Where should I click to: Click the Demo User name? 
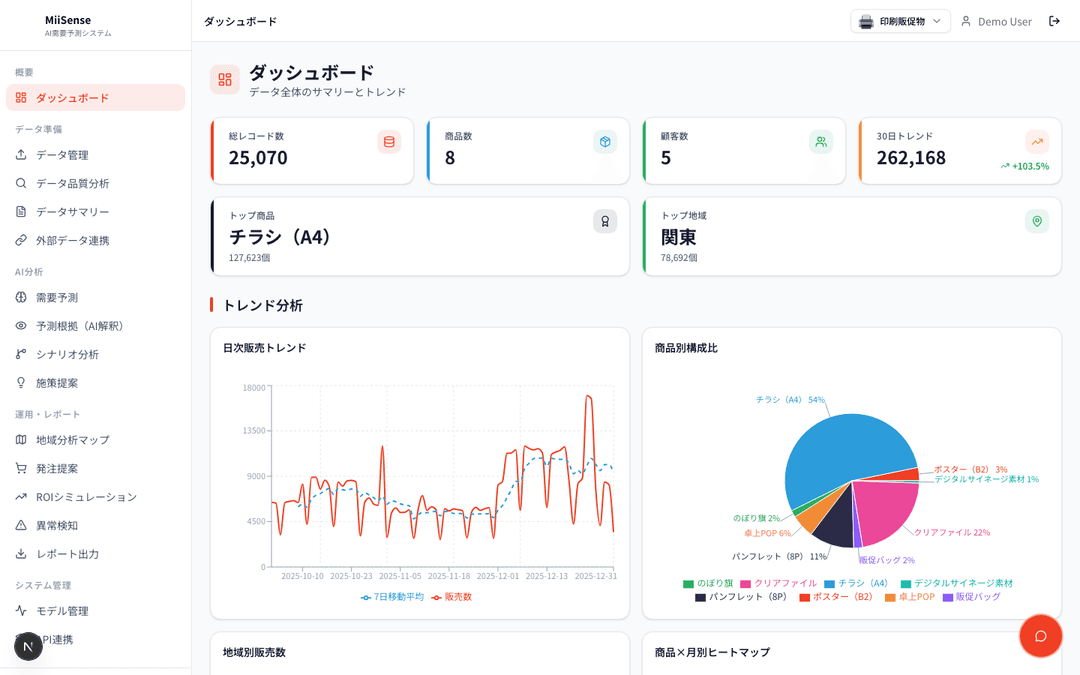pos(1005,21)
